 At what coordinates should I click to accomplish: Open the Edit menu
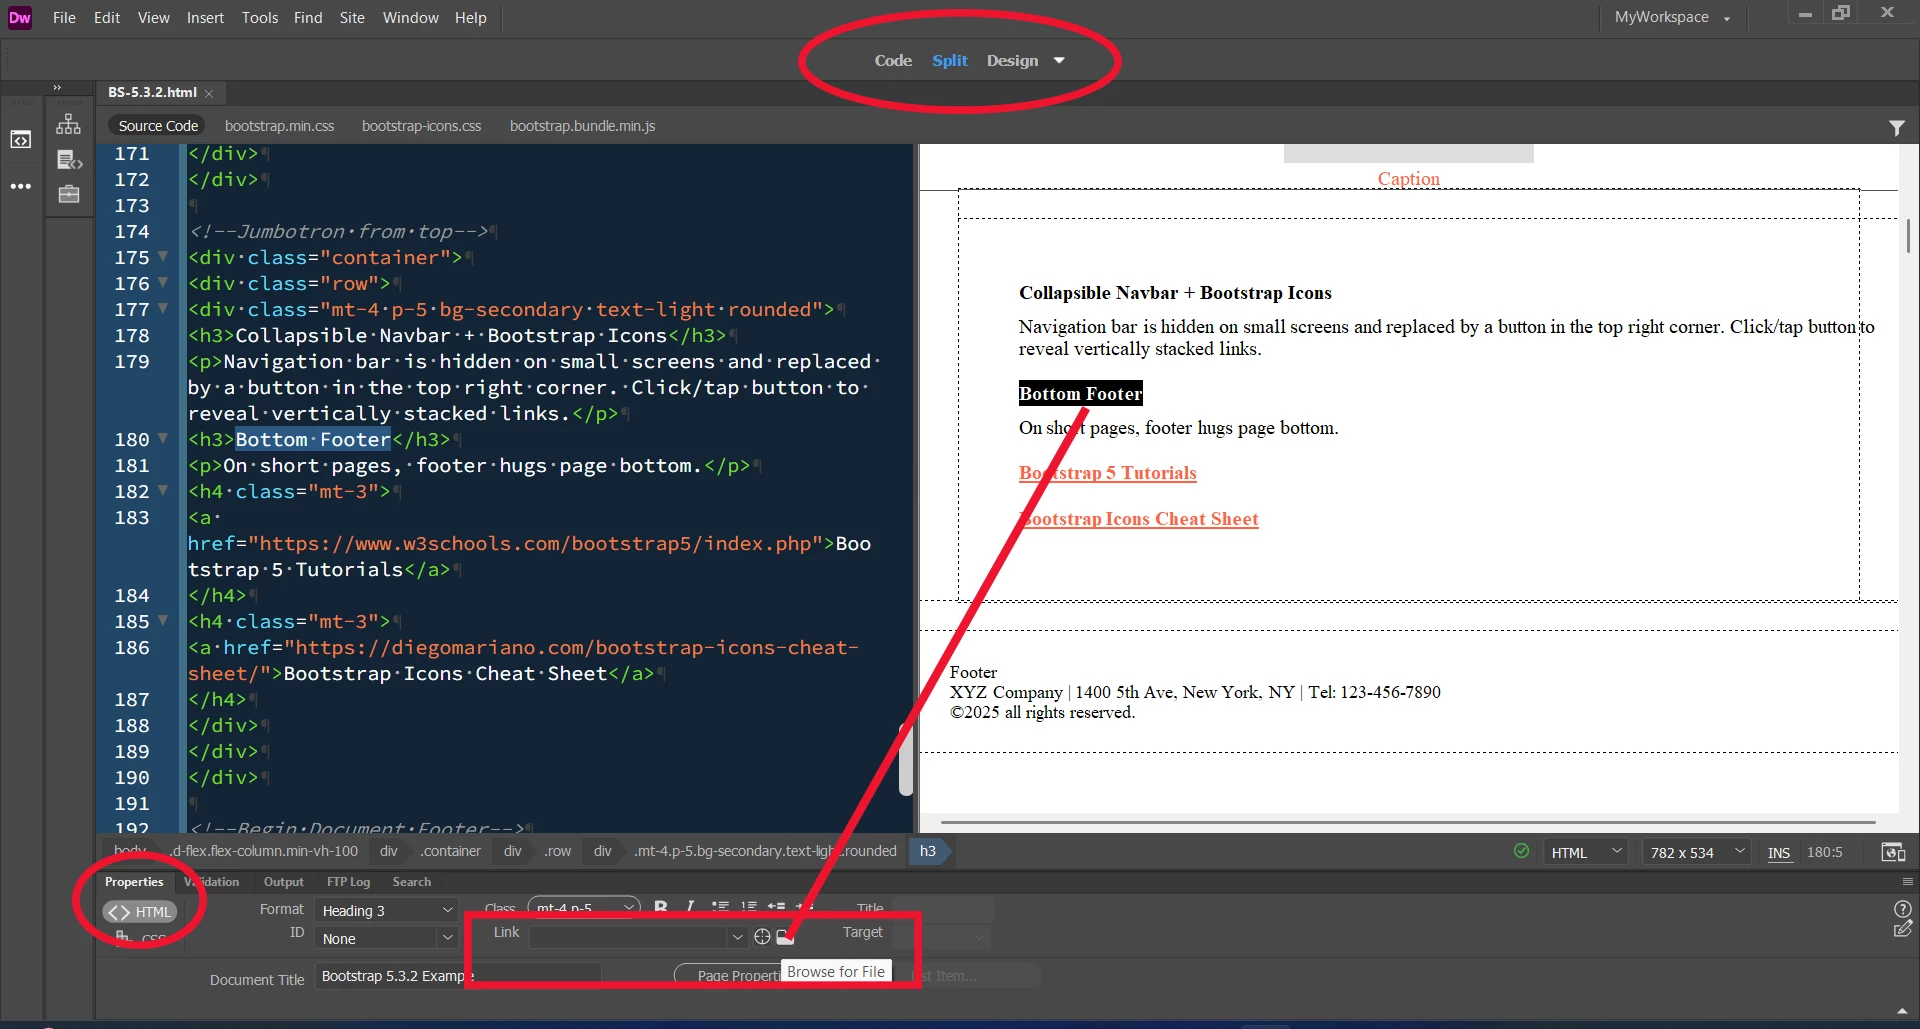pos(107,18)
